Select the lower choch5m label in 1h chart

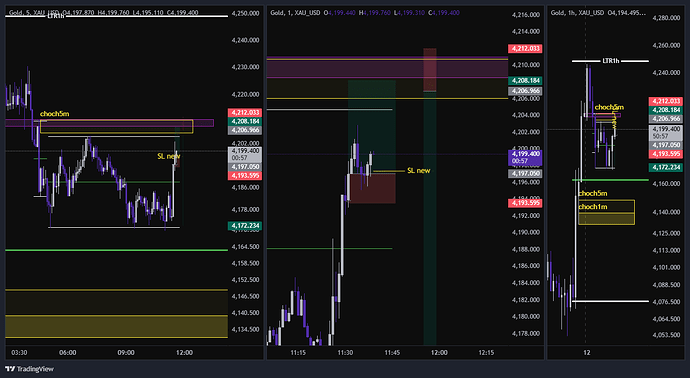[593, 193]
